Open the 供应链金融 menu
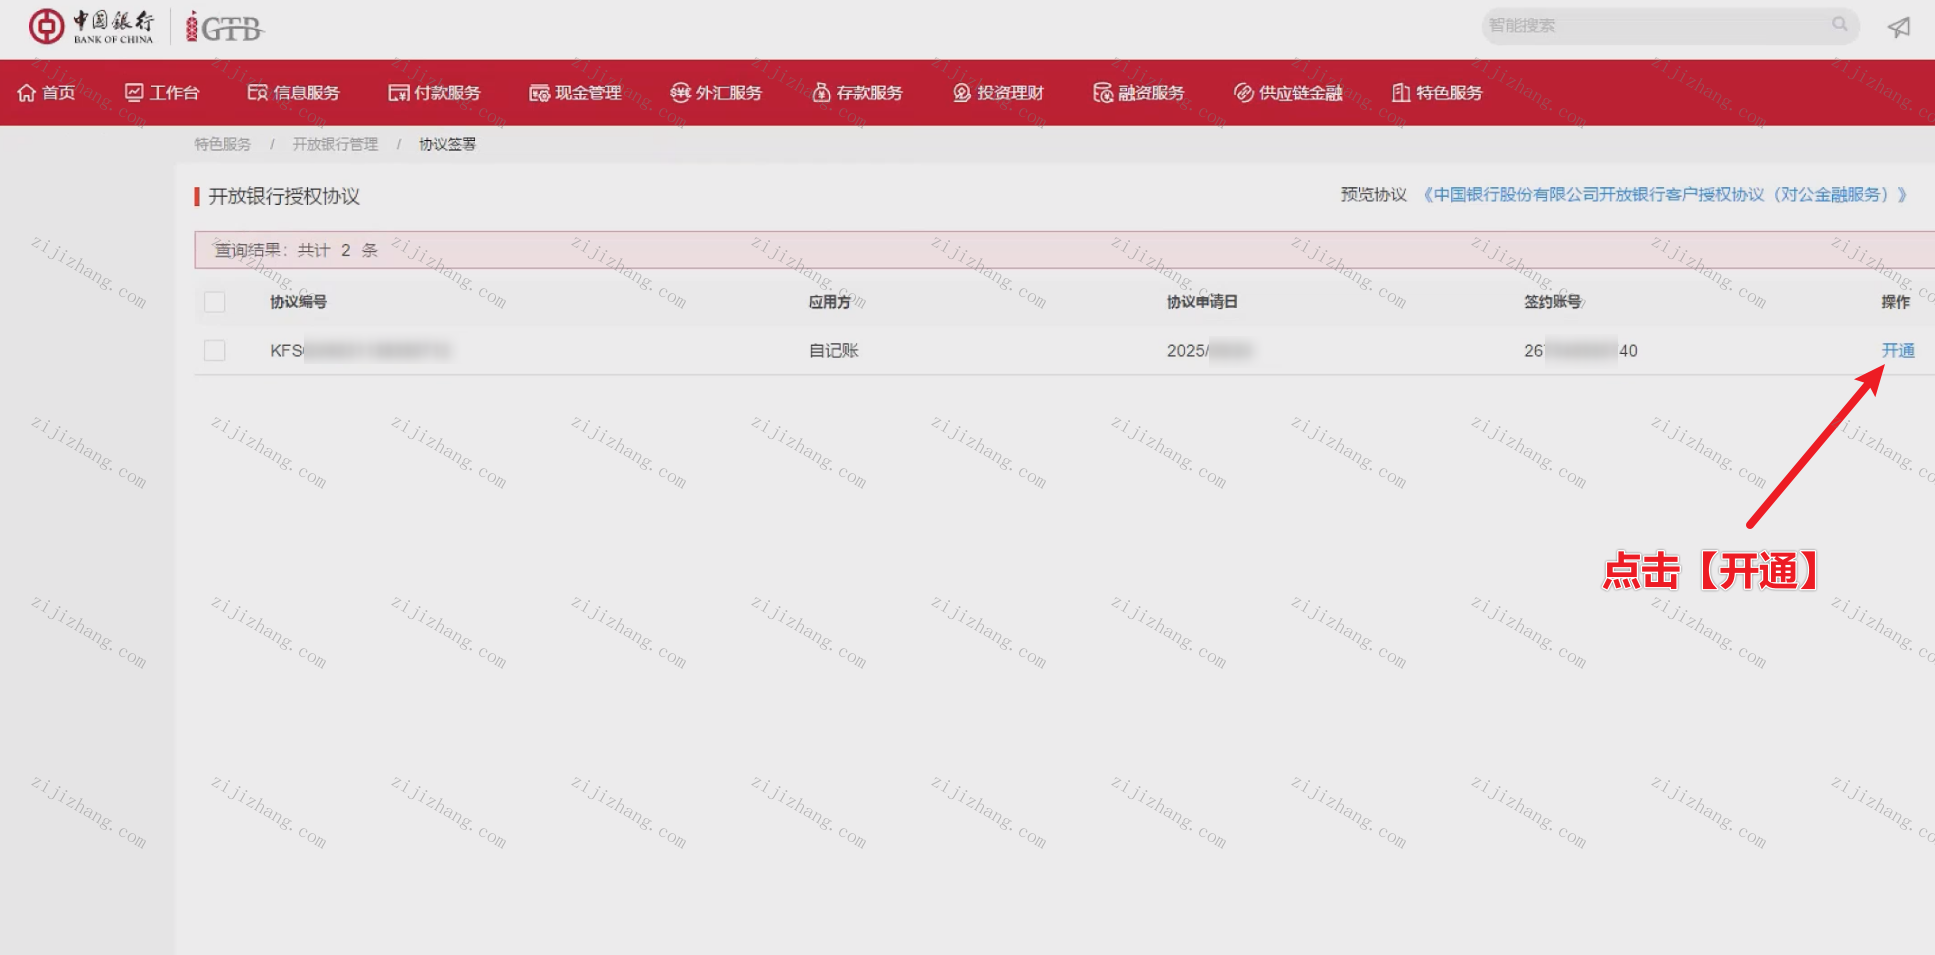The height and width of the screenshot is (955, 1935). (1288, 93)
